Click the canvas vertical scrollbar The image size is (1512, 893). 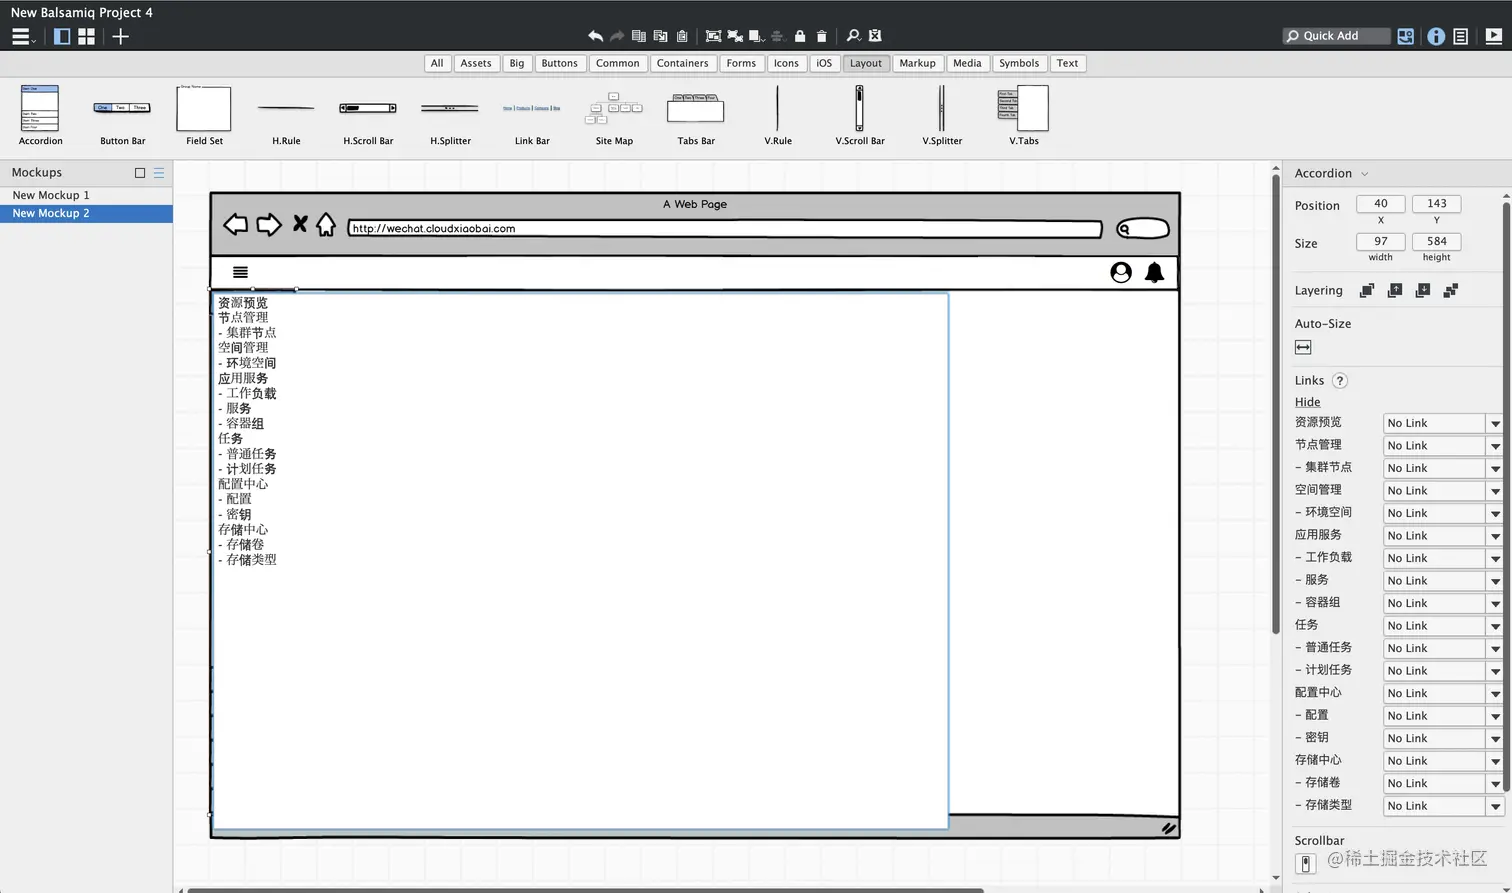tap(1275, 404)
